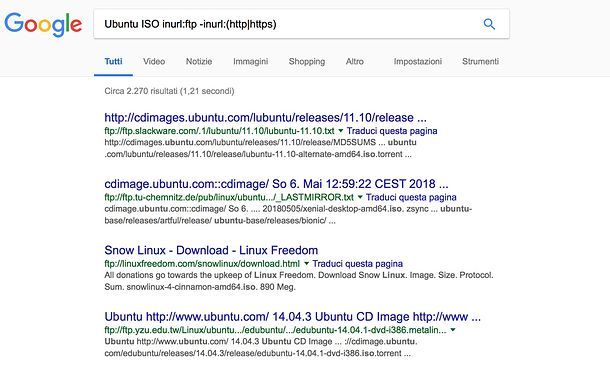This screenshot has width=610, height=368.
Task: Click the ftp.slackware.com green URL text
Action: 219,131
